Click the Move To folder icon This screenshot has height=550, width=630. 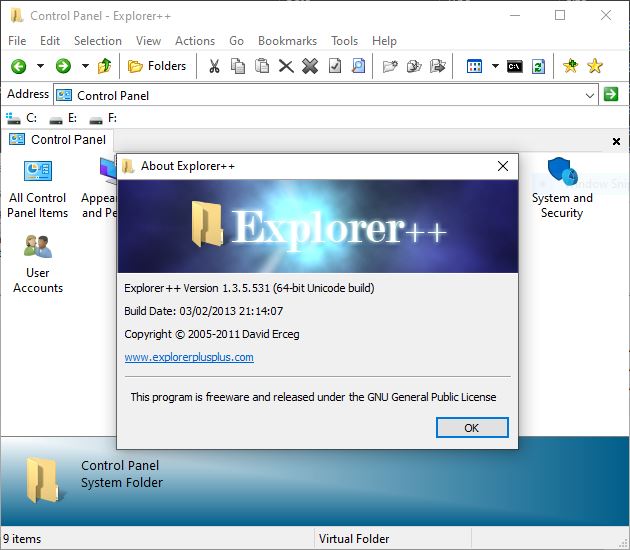click(438, 66)
